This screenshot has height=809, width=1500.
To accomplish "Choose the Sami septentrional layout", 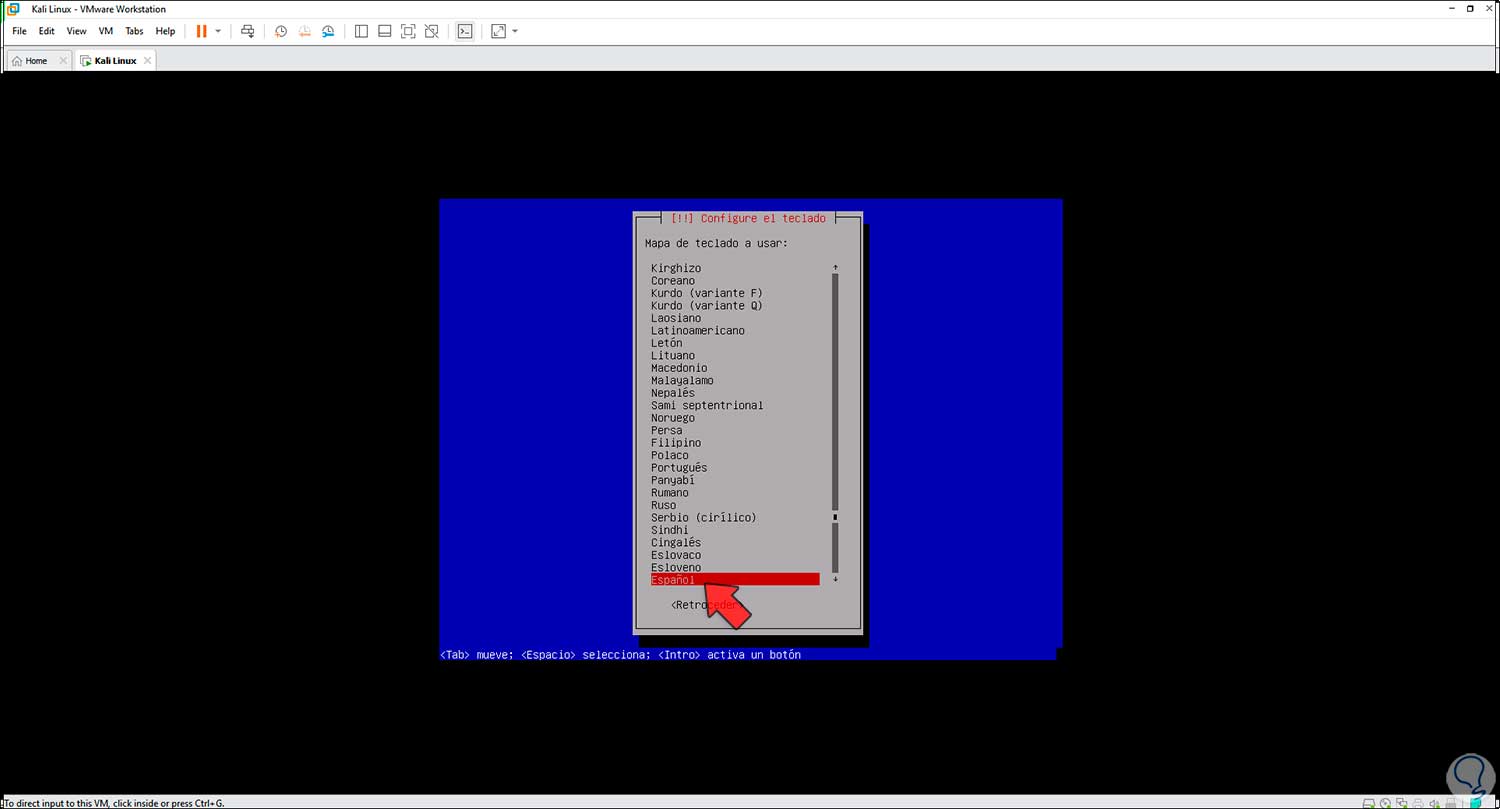I will (707, 406).
